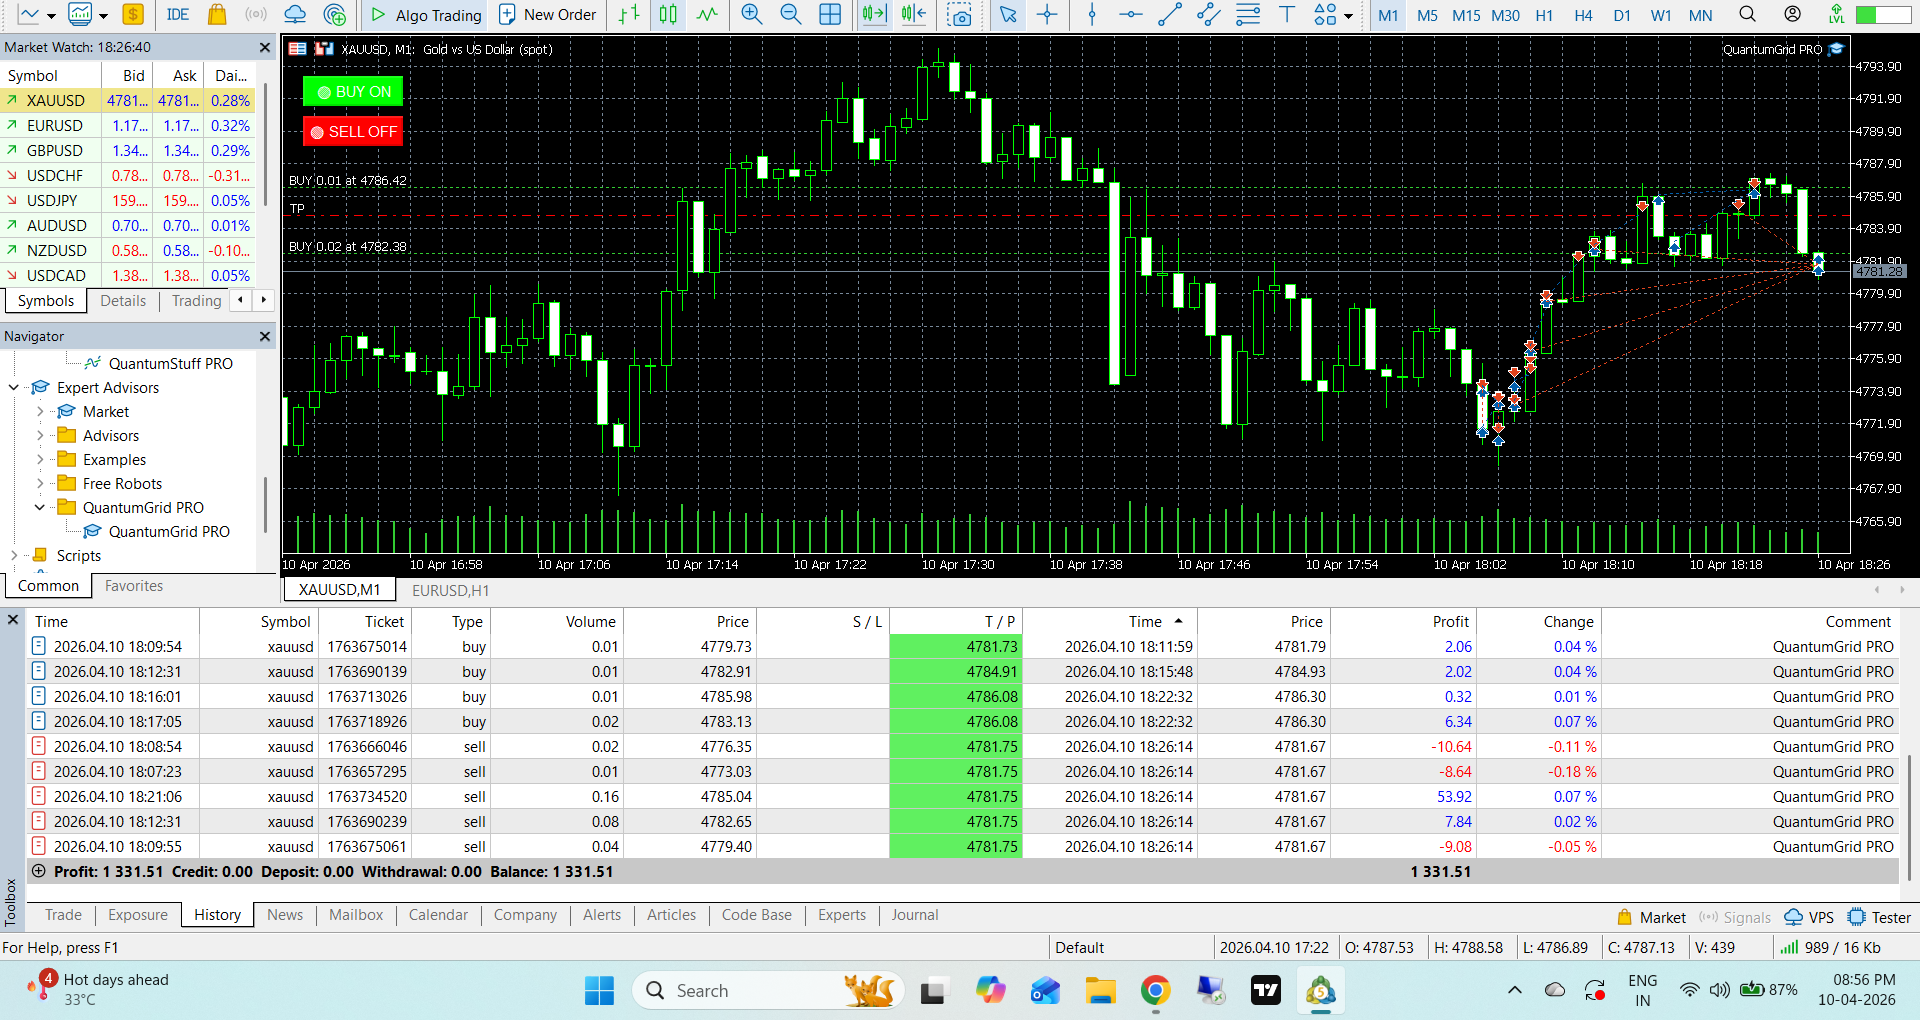Sort history by Profit column header
The width and height of the screenshot is (1920, 1020).
(1450, 622)
